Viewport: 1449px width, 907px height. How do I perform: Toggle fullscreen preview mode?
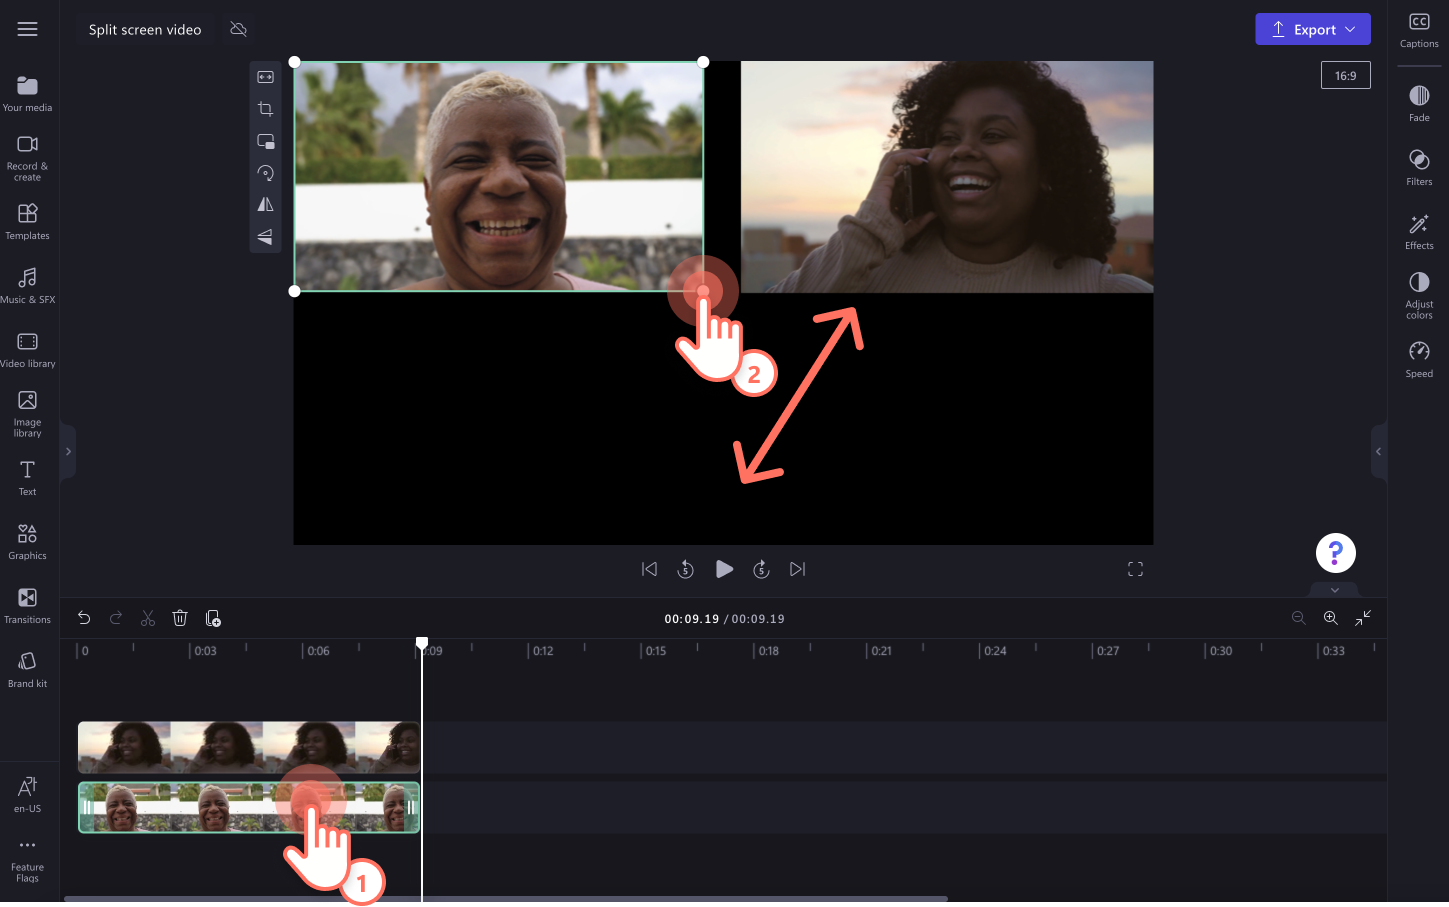coord(1135,568)
